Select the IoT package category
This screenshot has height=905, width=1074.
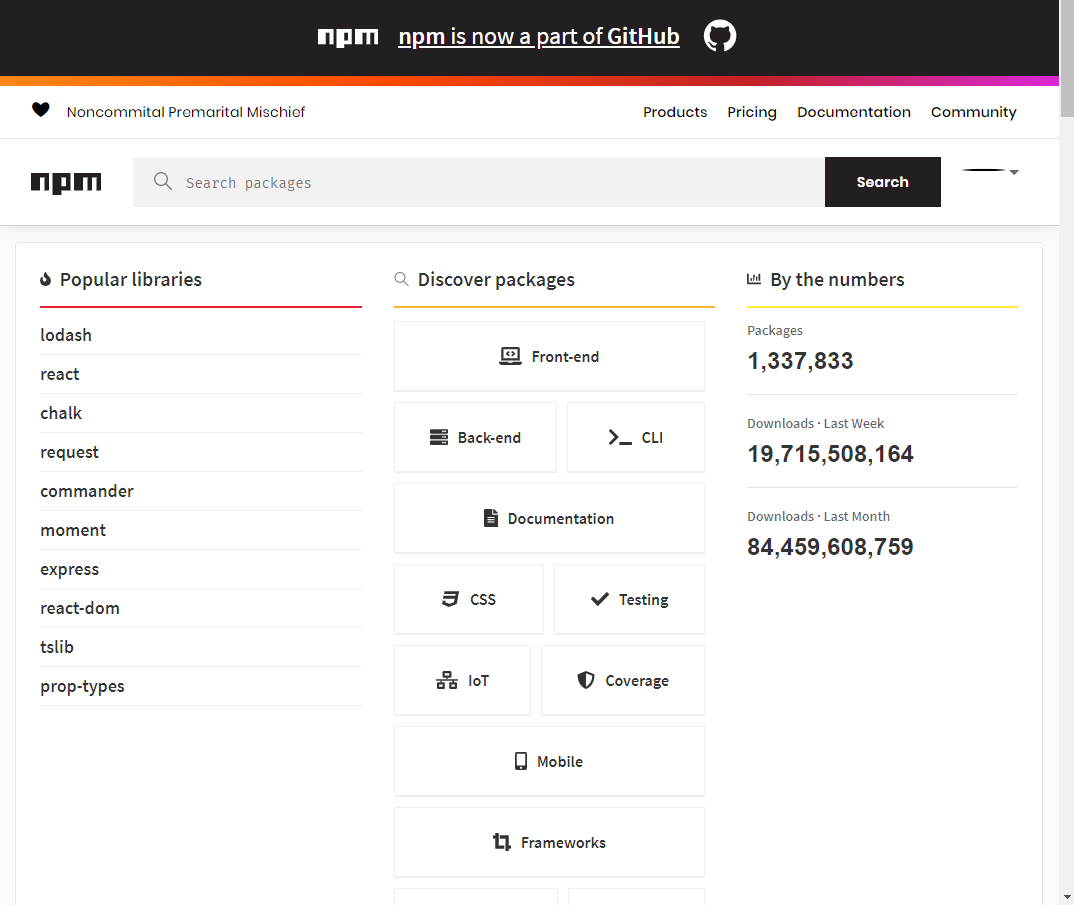pos(462,680)
